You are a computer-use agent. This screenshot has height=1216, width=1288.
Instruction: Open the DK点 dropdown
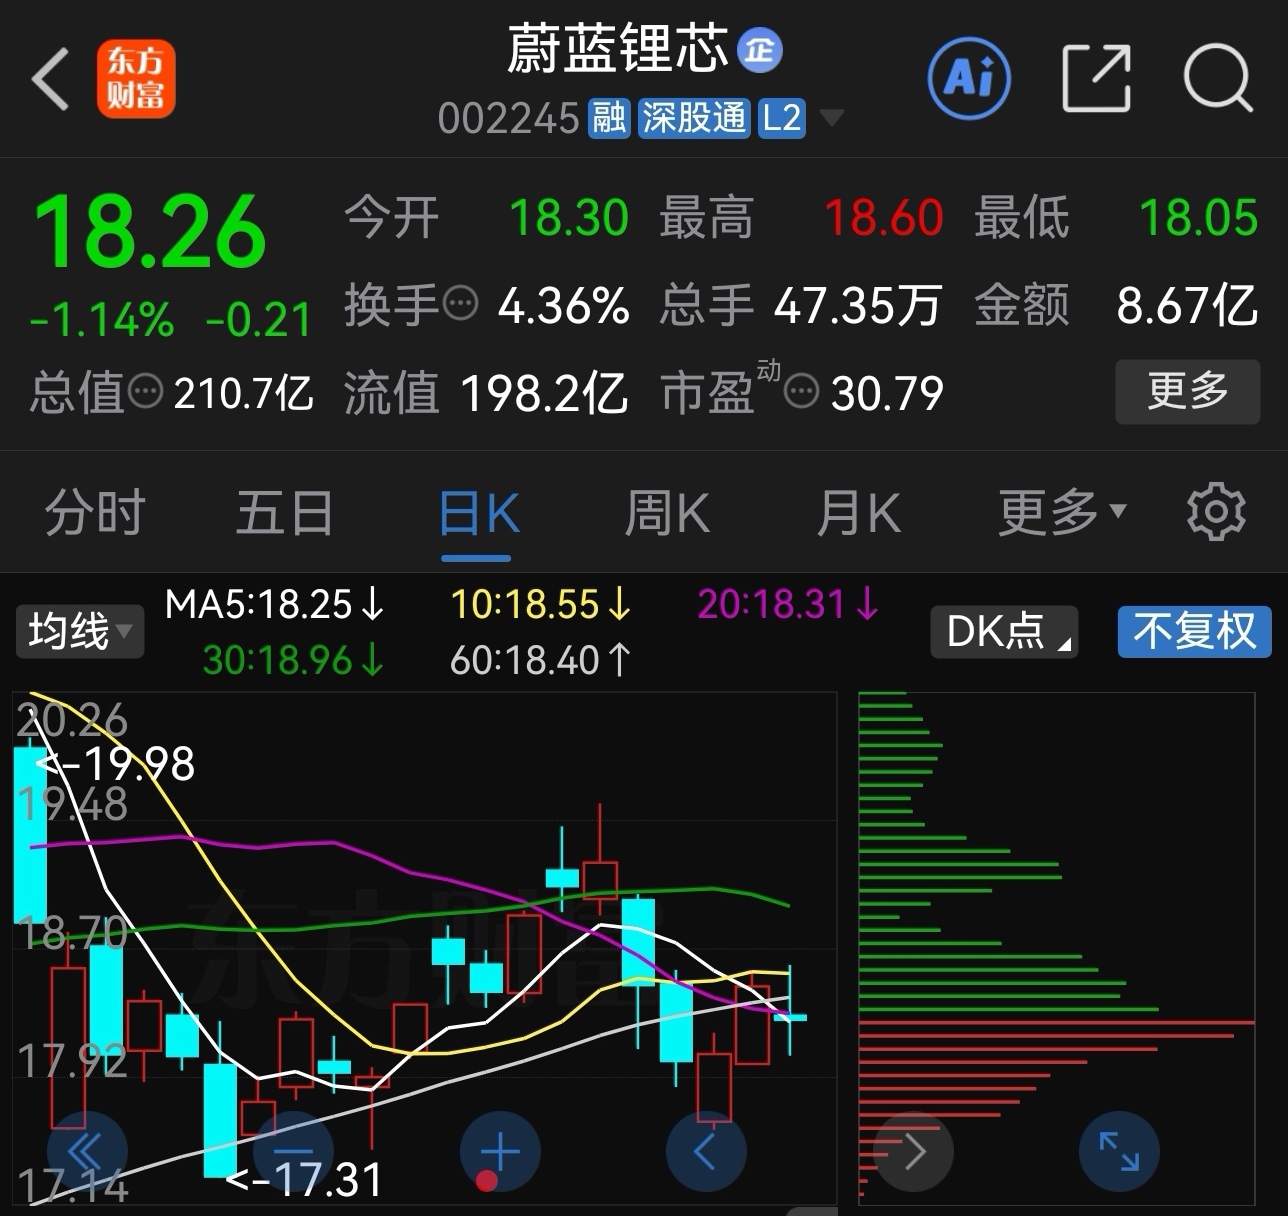coord(1004,632)
